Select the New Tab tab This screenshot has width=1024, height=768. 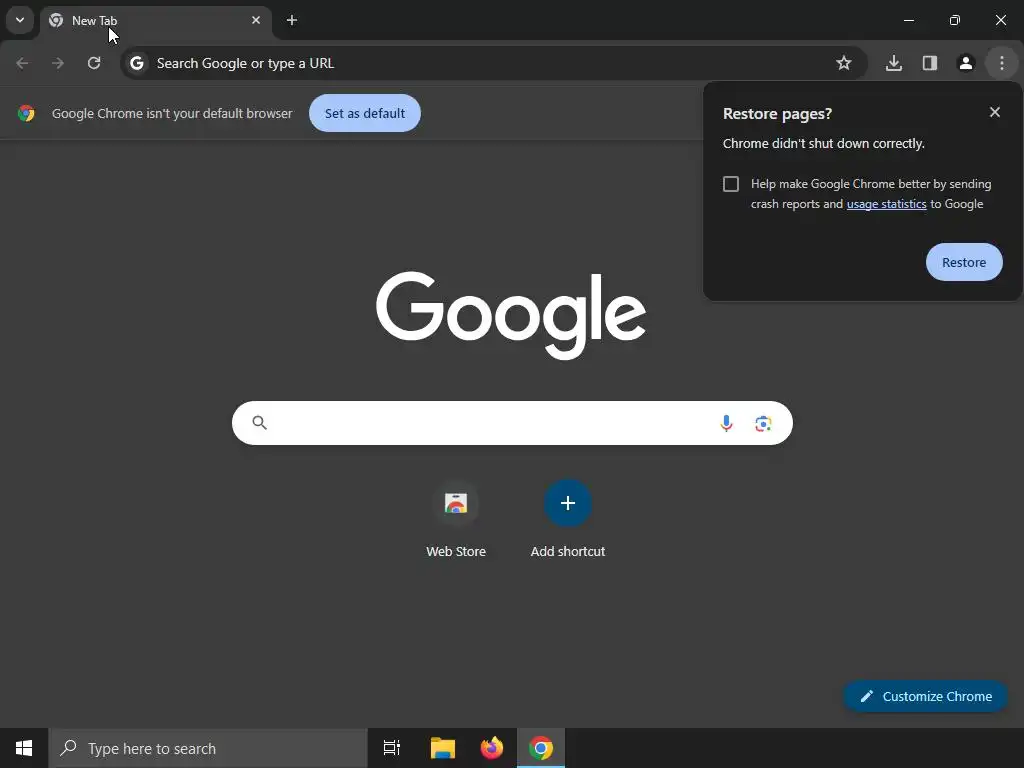point(155,21)
